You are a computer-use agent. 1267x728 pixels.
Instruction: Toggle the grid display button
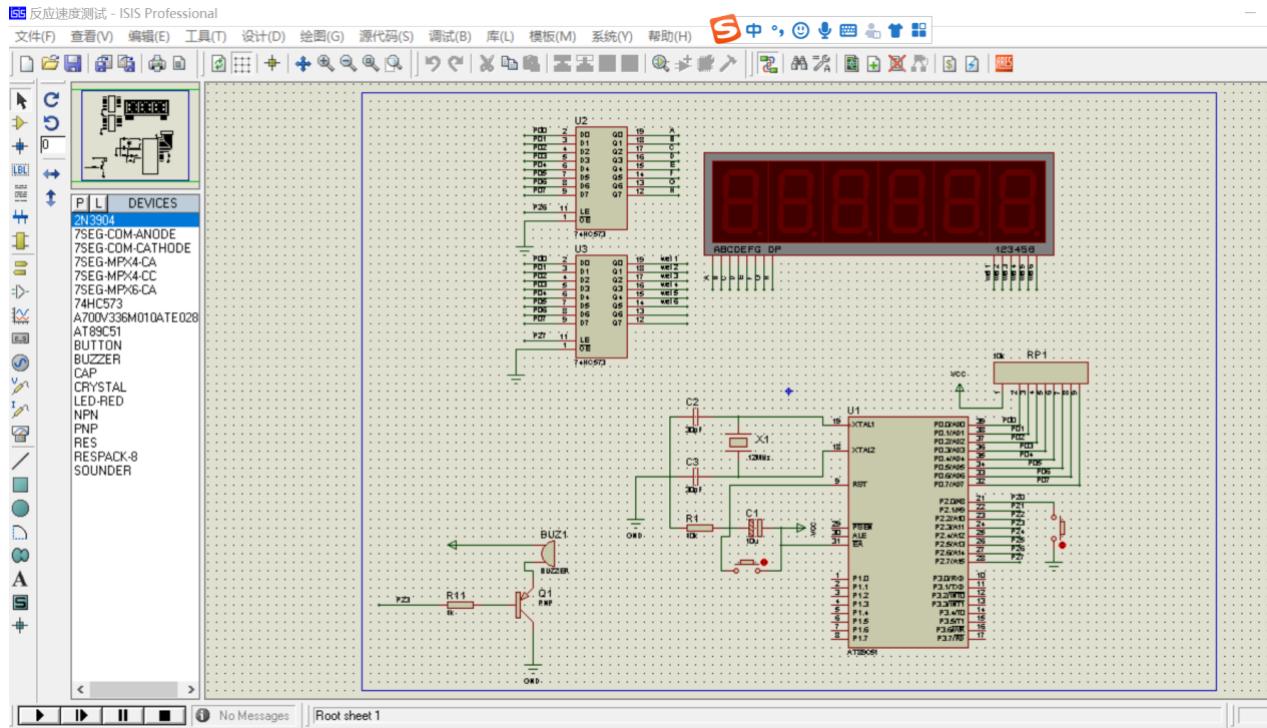(242, 63)
